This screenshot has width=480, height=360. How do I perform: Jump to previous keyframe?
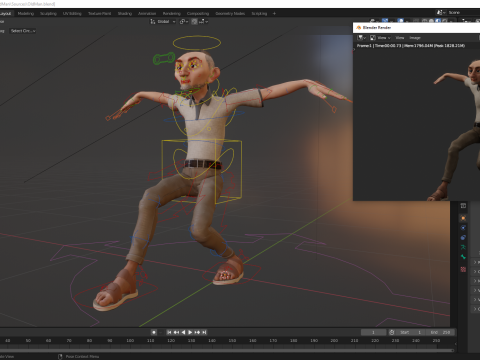point(176,332)
